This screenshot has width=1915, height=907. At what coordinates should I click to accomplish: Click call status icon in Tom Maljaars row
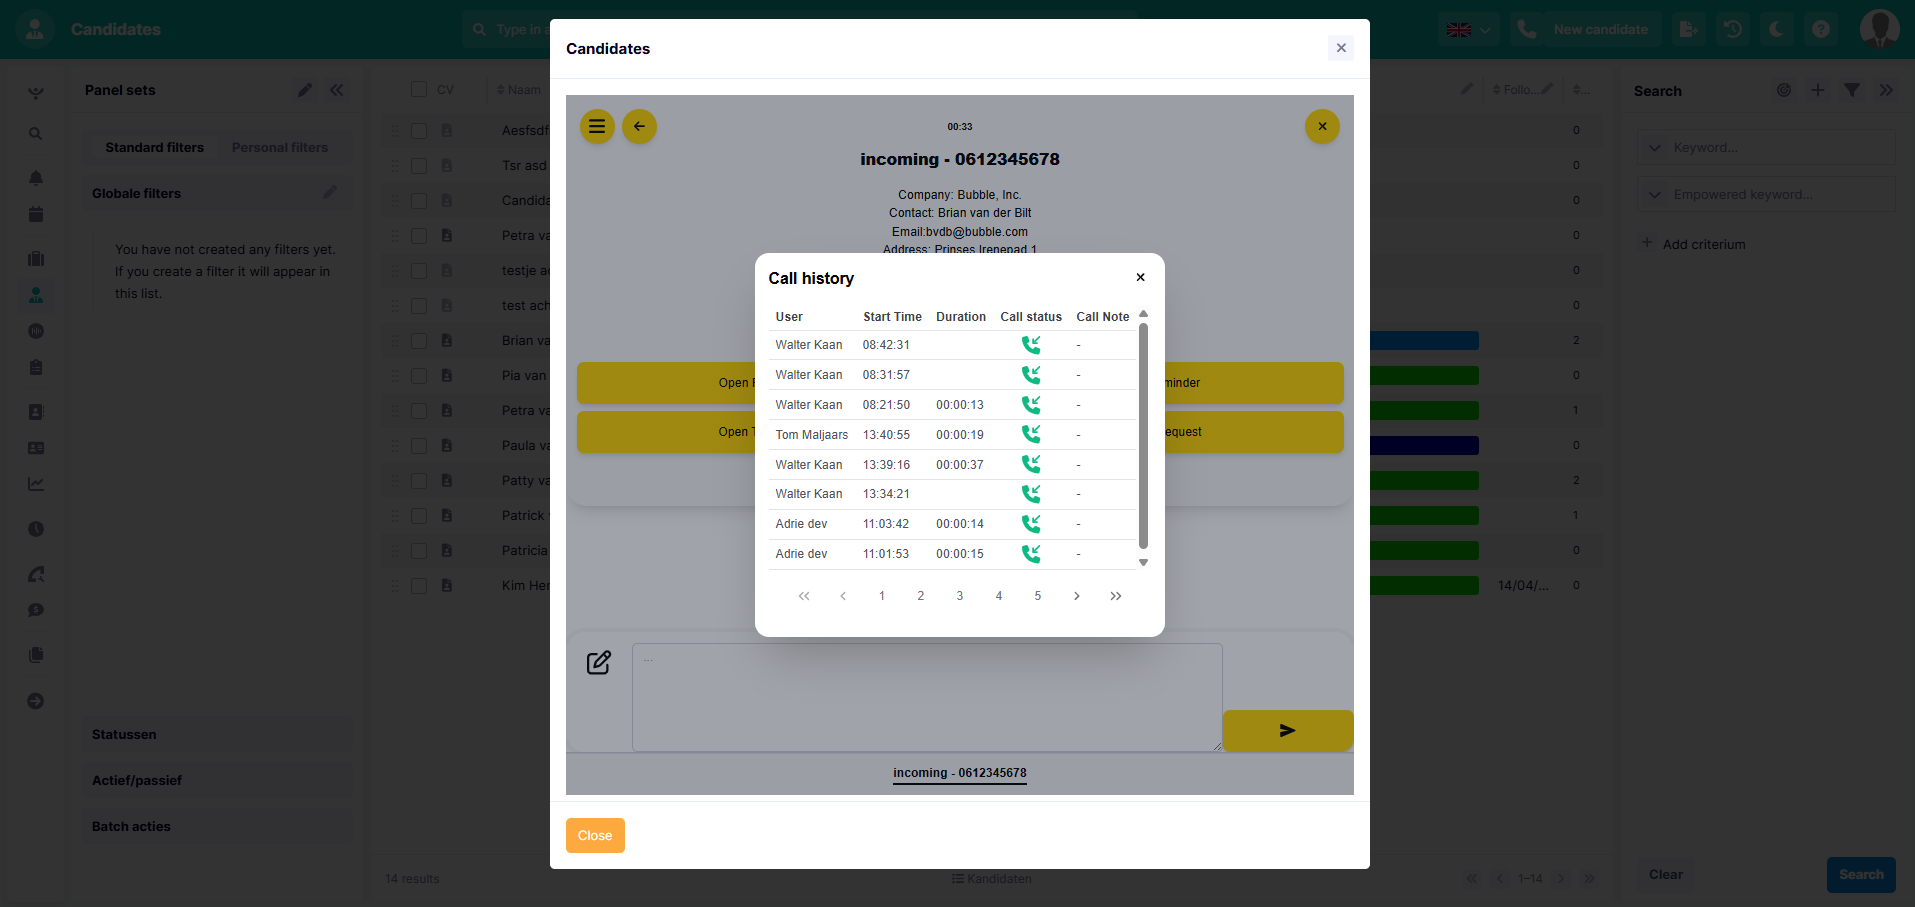coord(1030,435)
